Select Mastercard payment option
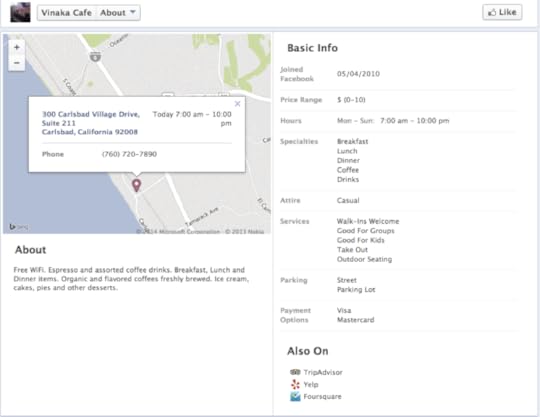This screenshot has height=417, width=540. click(x=355, y=320)
